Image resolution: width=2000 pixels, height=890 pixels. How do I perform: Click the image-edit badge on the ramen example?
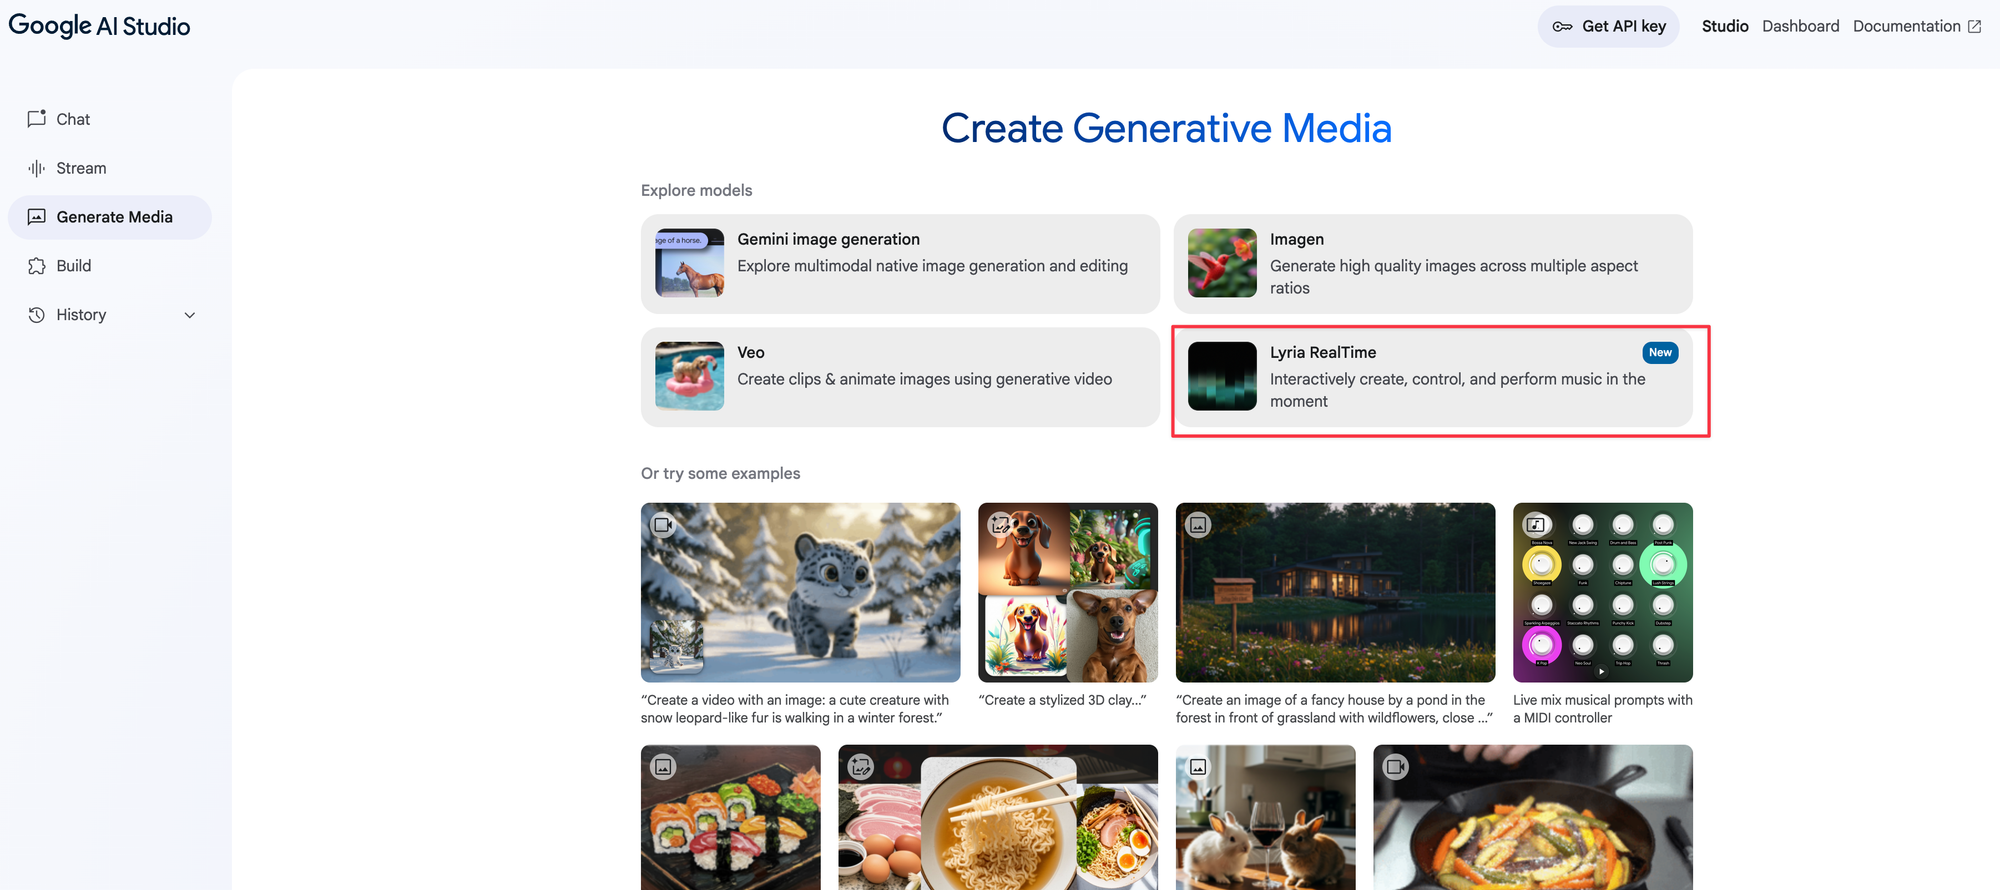860,767
